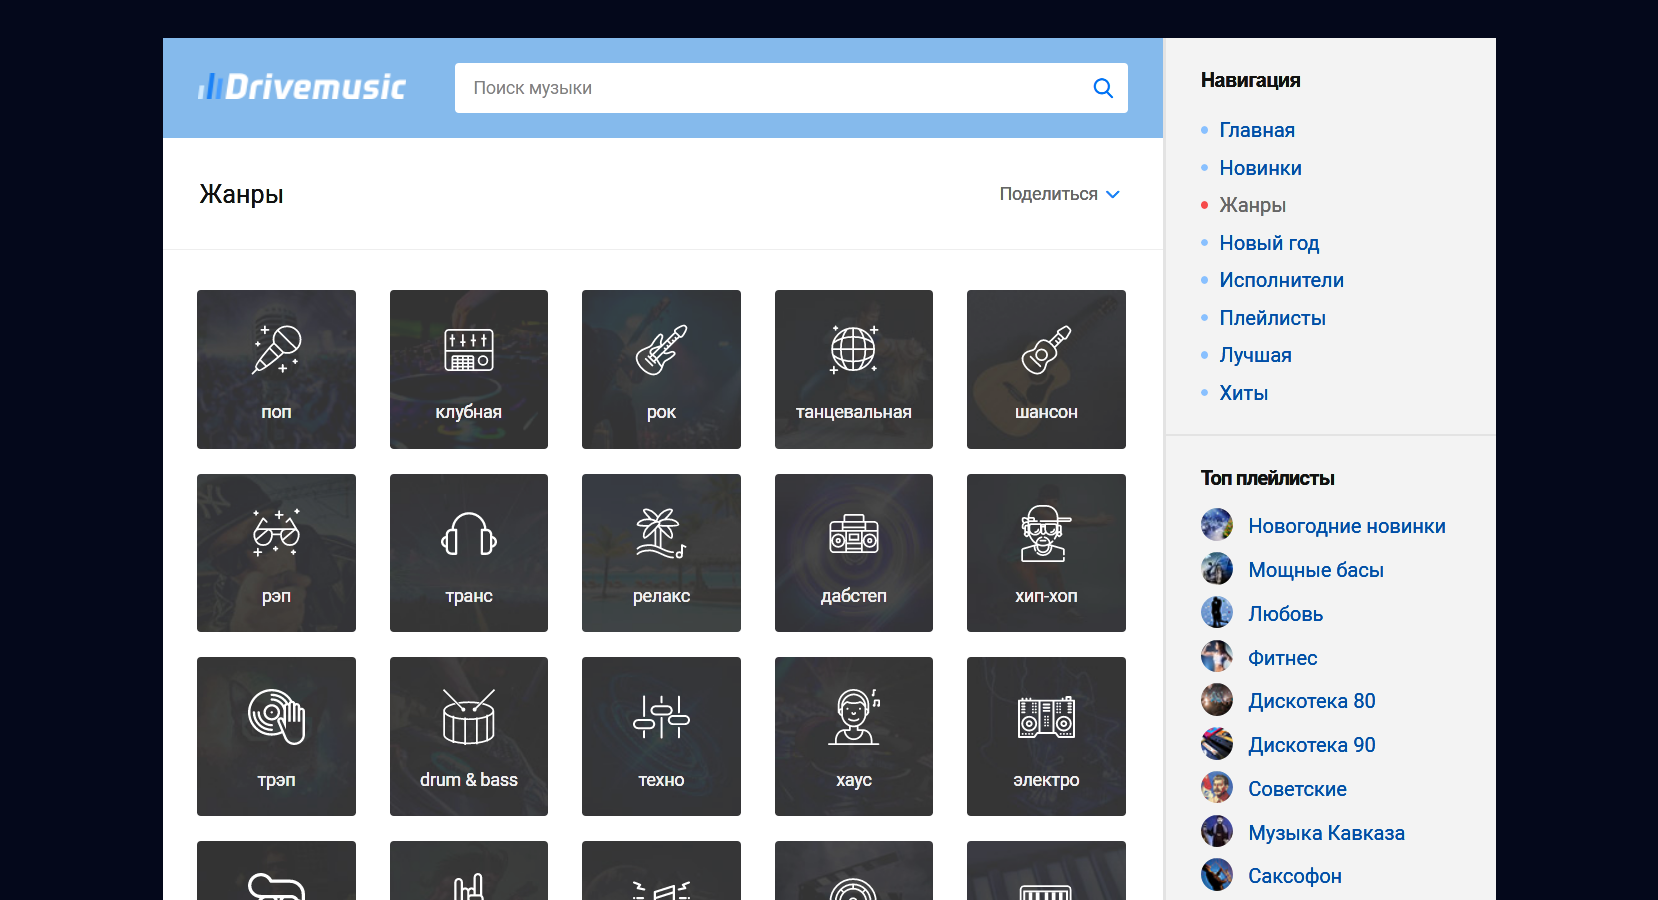Open Новинки in navigation
The height and width of the screenshot is (900, 1658).
coord(1260,168)
